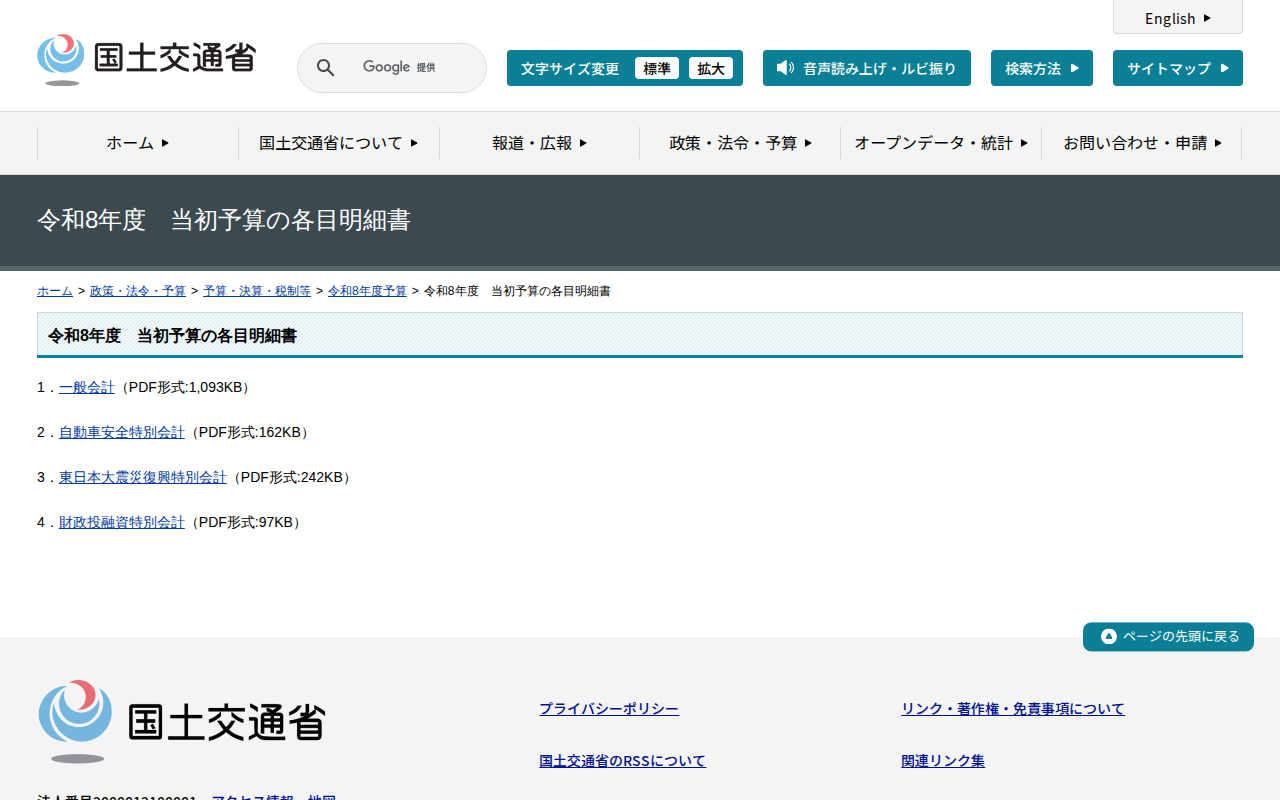Click the MLIT logo in the header

tap(146, 59)
